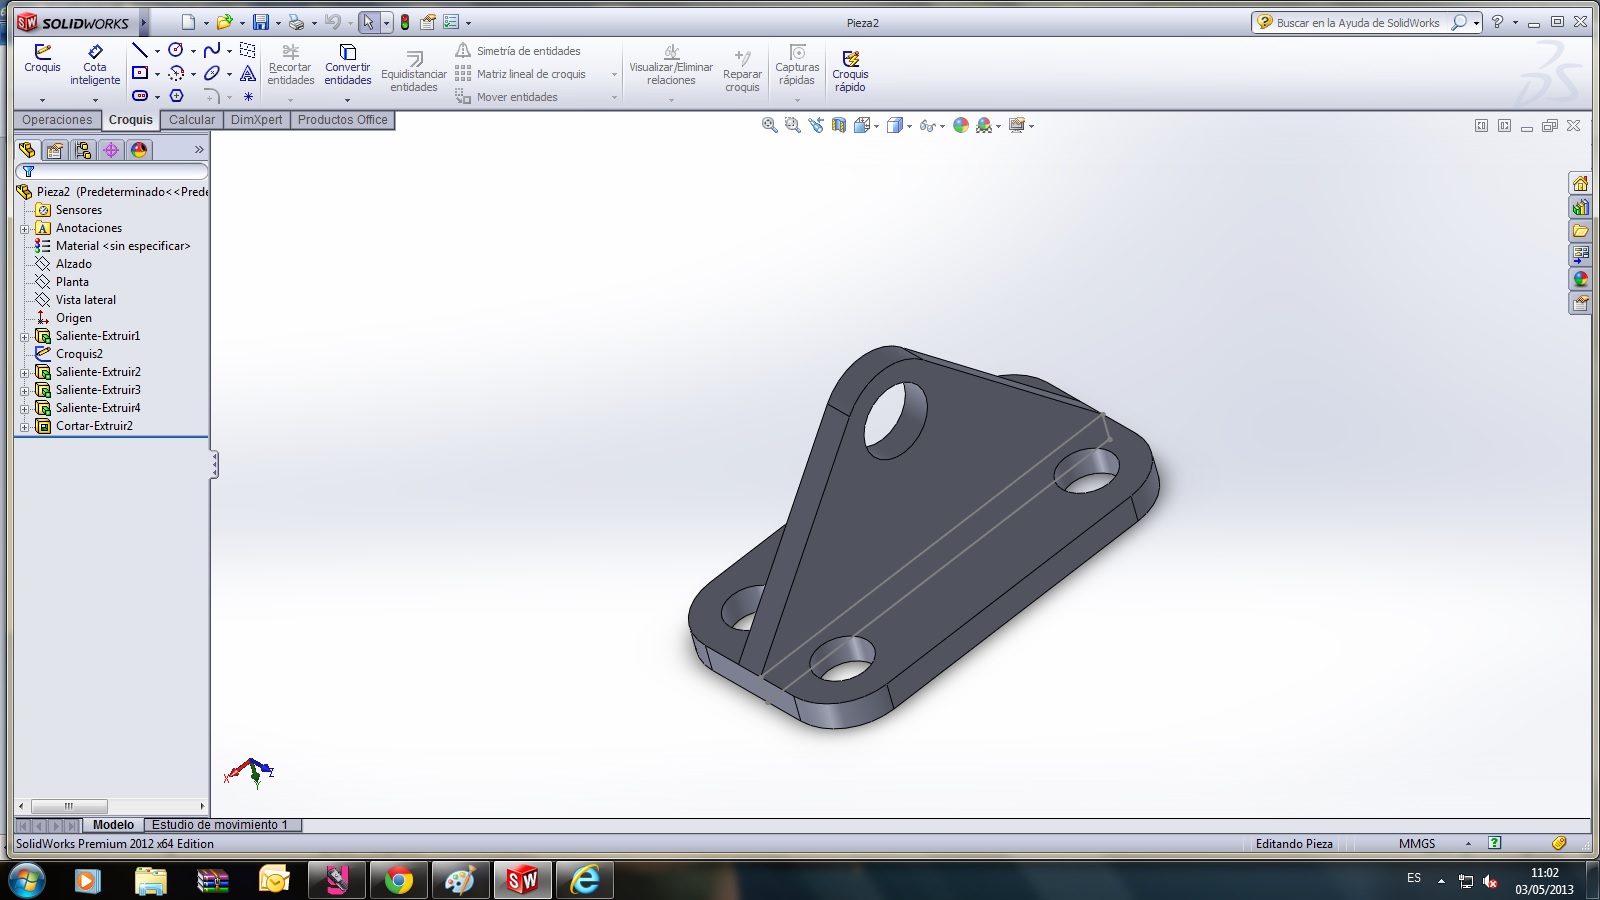Click the Croquis sketch tool icon
This screenshot has width=1600, height=900.
(42, 58)
